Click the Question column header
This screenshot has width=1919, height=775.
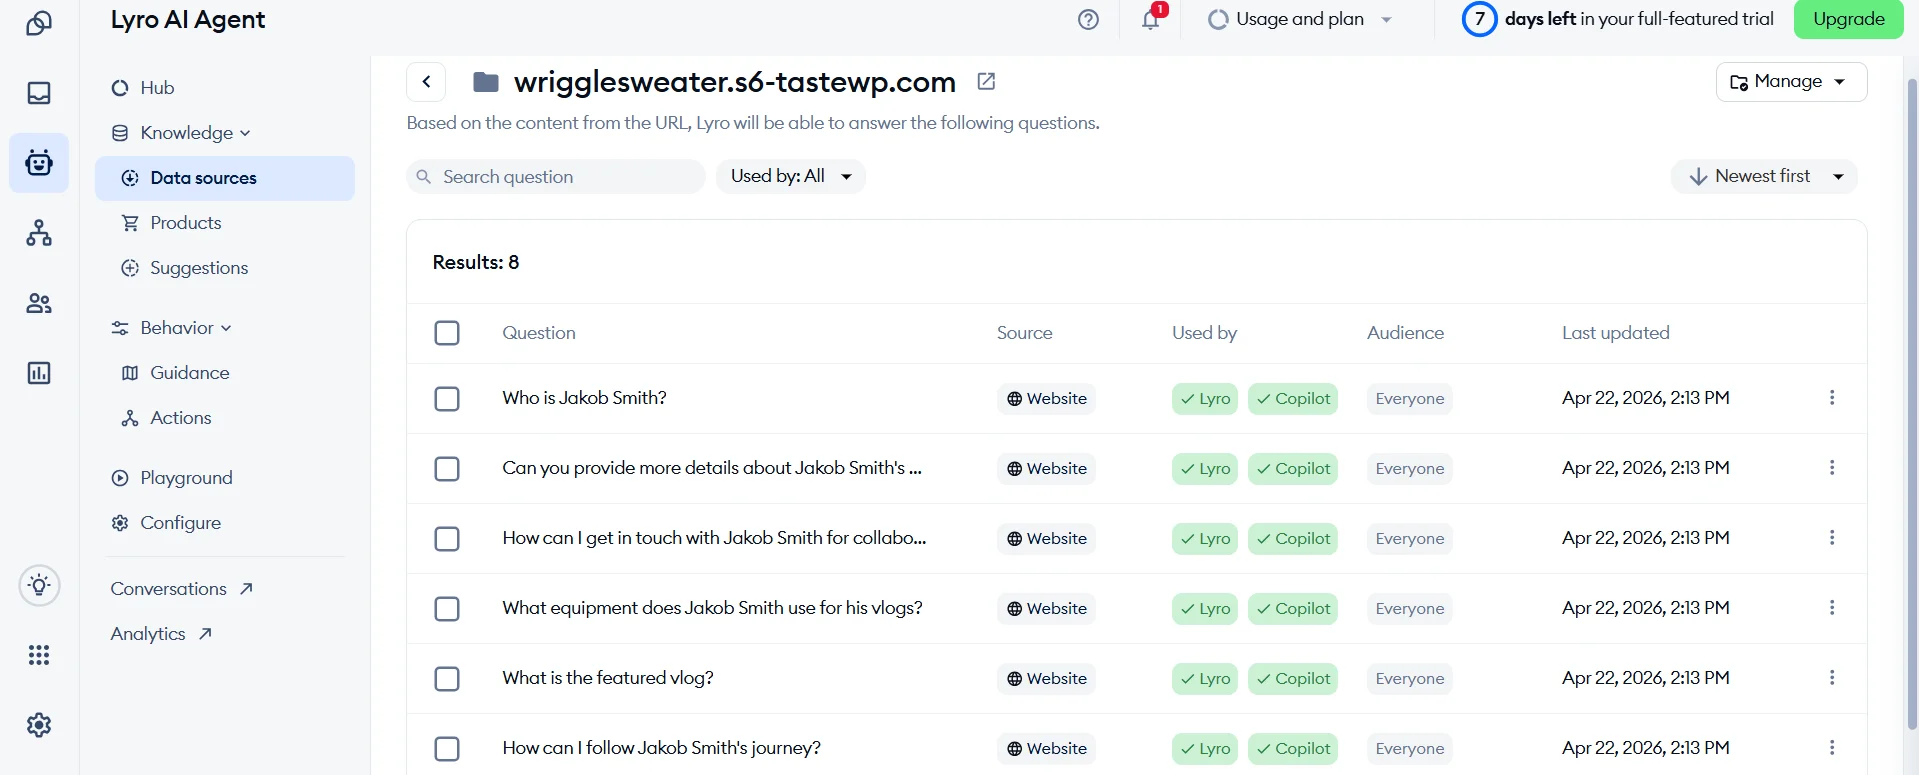click(539, 333)
